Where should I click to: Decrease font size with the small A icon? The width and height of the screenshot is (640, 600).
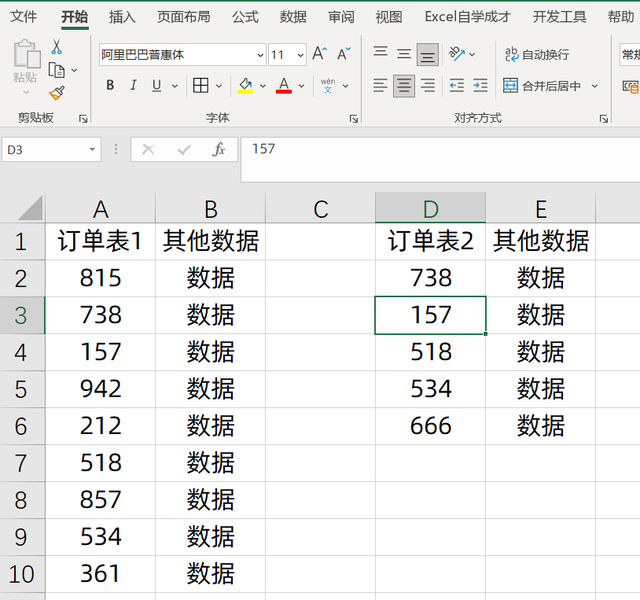(x=344, y=54)
